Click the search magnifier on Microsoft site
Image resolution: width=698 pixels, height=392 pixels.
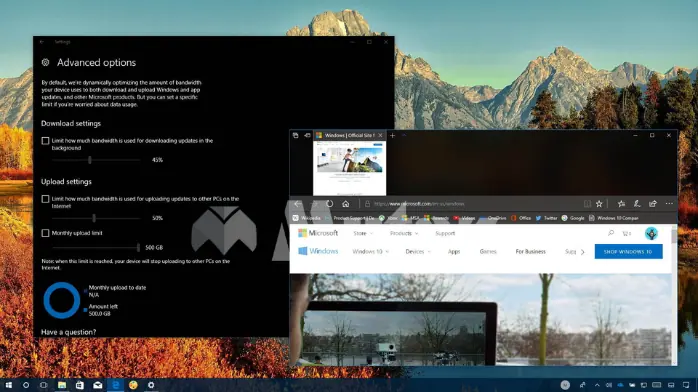click(611, 233)
